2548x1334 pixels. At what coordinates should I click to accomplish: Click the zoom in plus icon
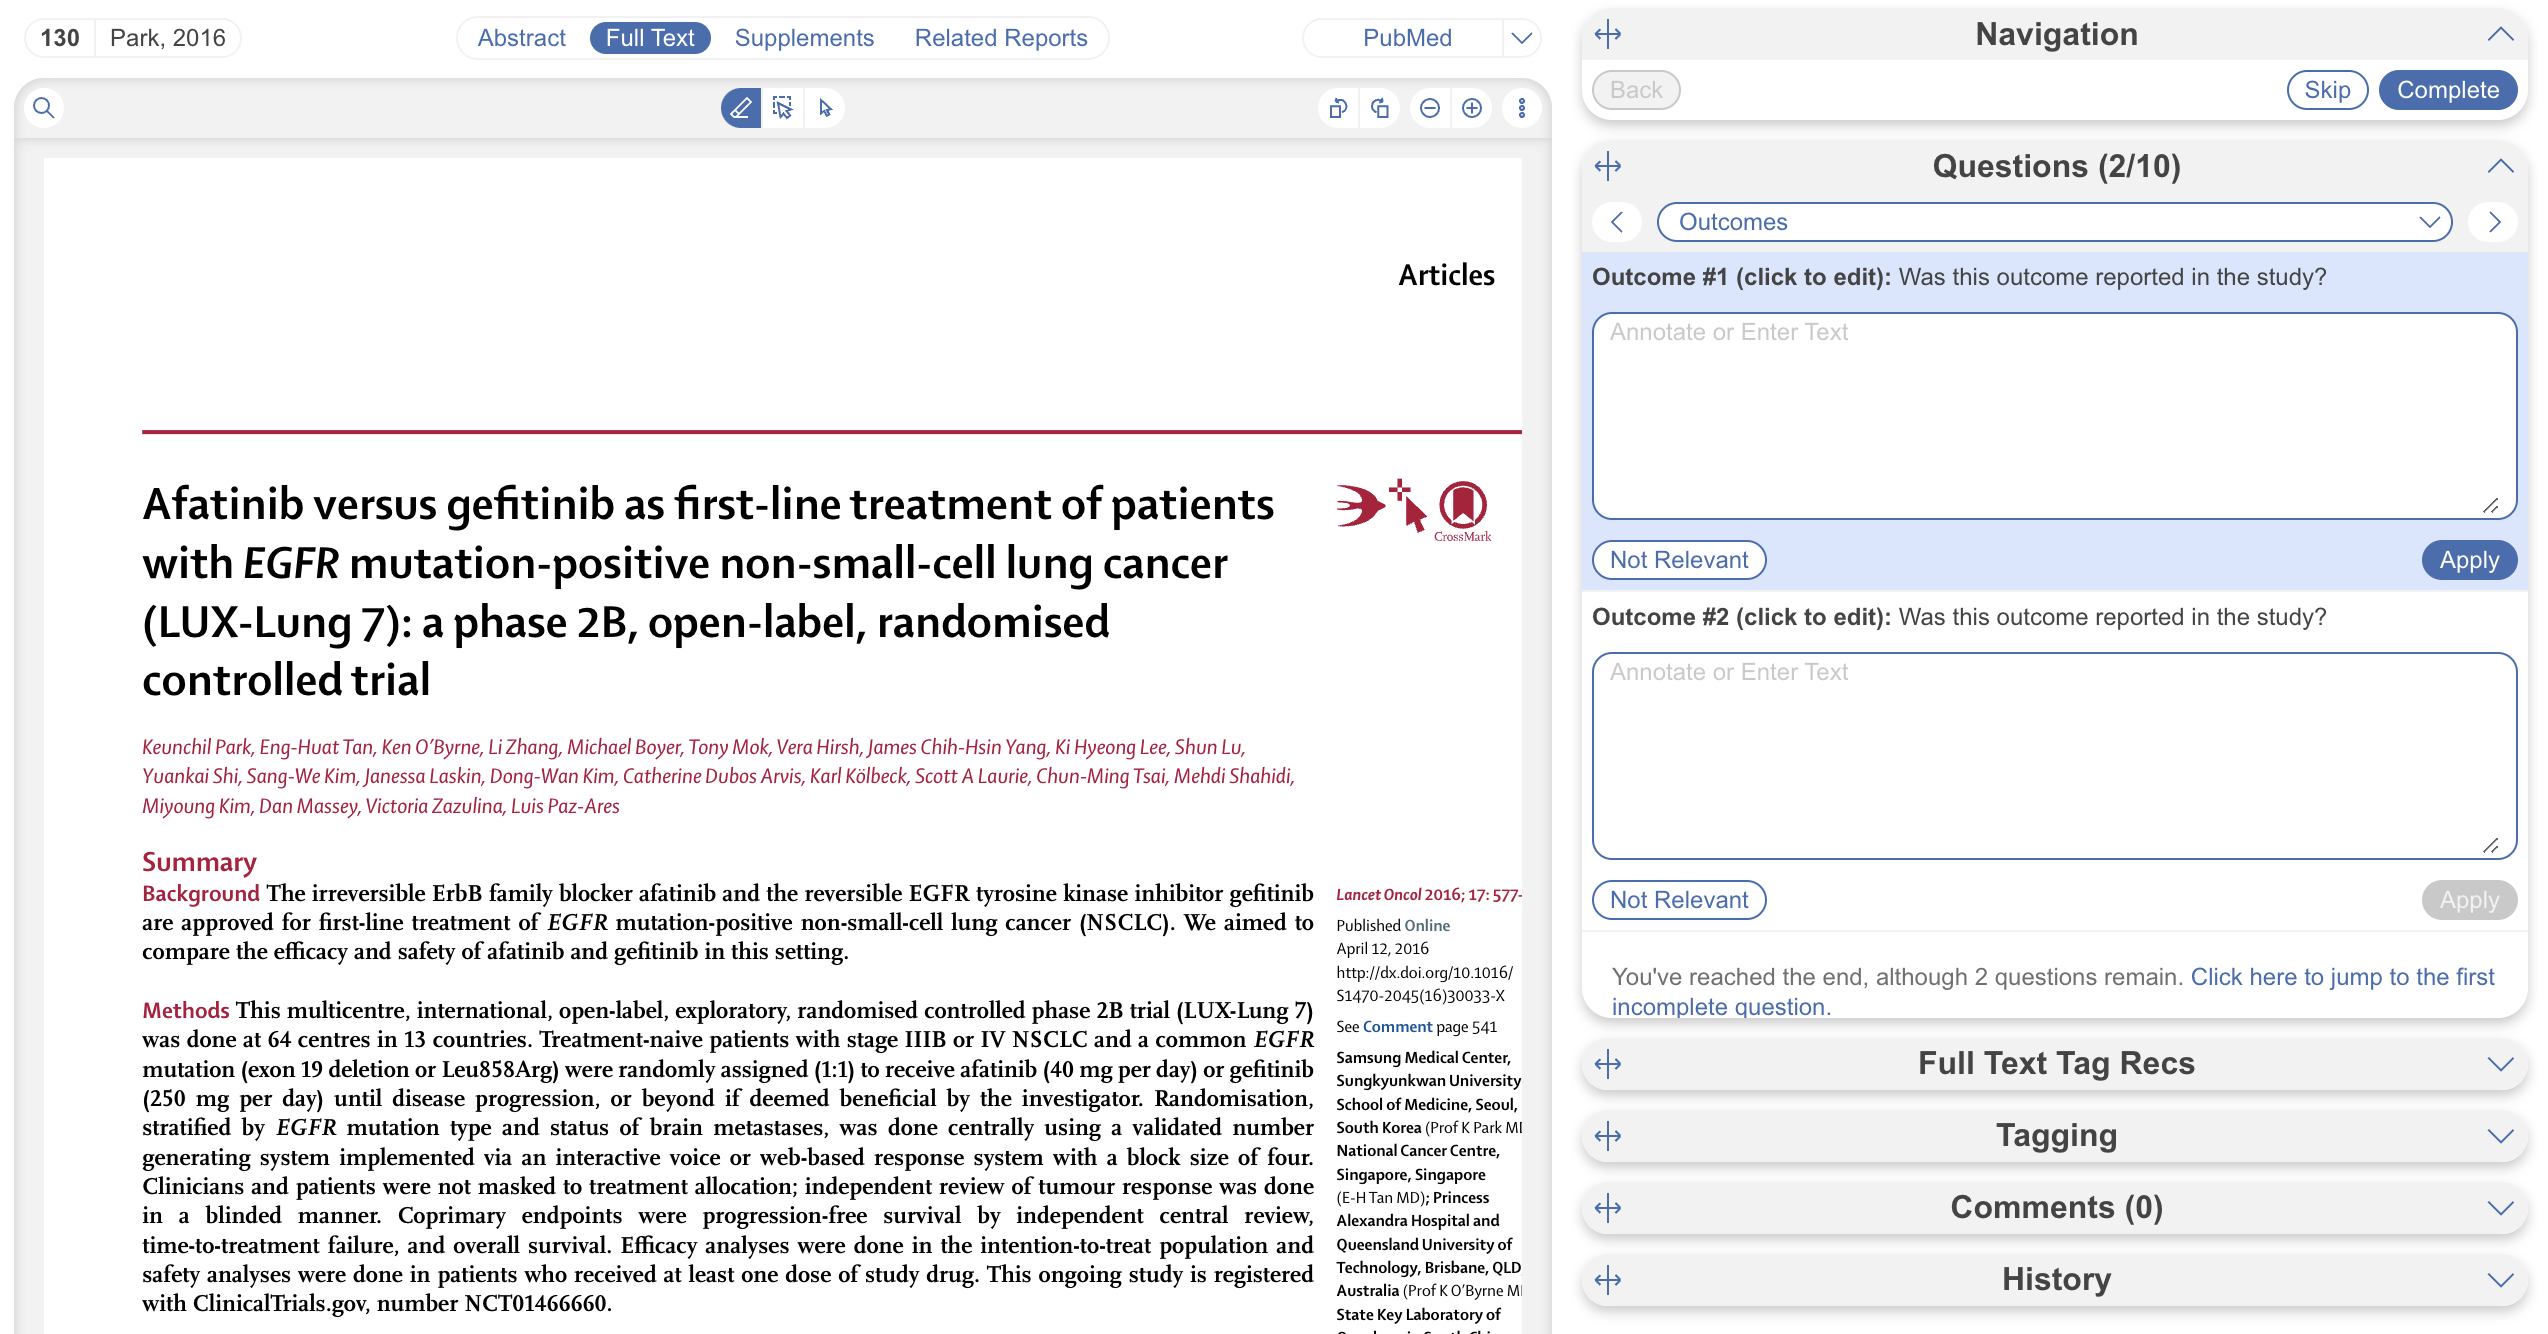tap(1472, 108)
